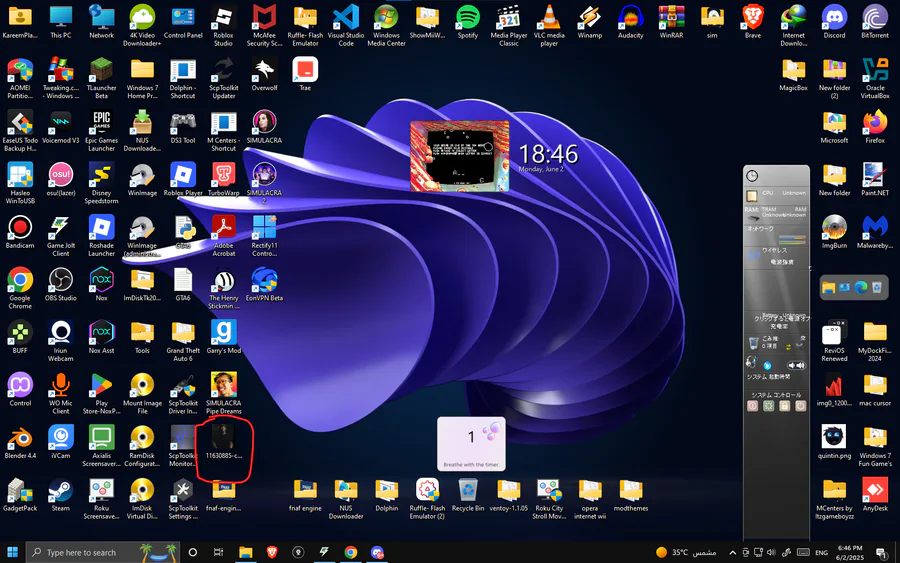This screenshot has height=563, width=900.
Task: Click the 18:46 clock widget
Action: coord(548,158)
